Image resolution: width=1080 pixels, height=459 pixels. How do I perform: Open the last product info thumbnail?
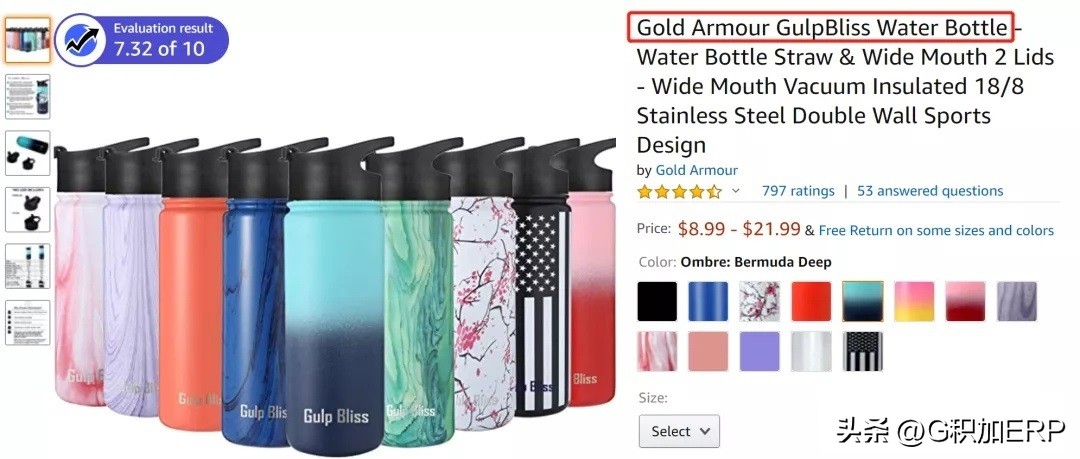tap(28, 323)
